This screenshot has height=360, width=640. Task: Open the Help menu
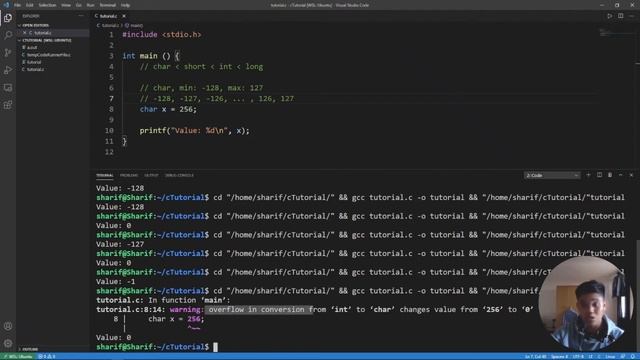[125, 5]
